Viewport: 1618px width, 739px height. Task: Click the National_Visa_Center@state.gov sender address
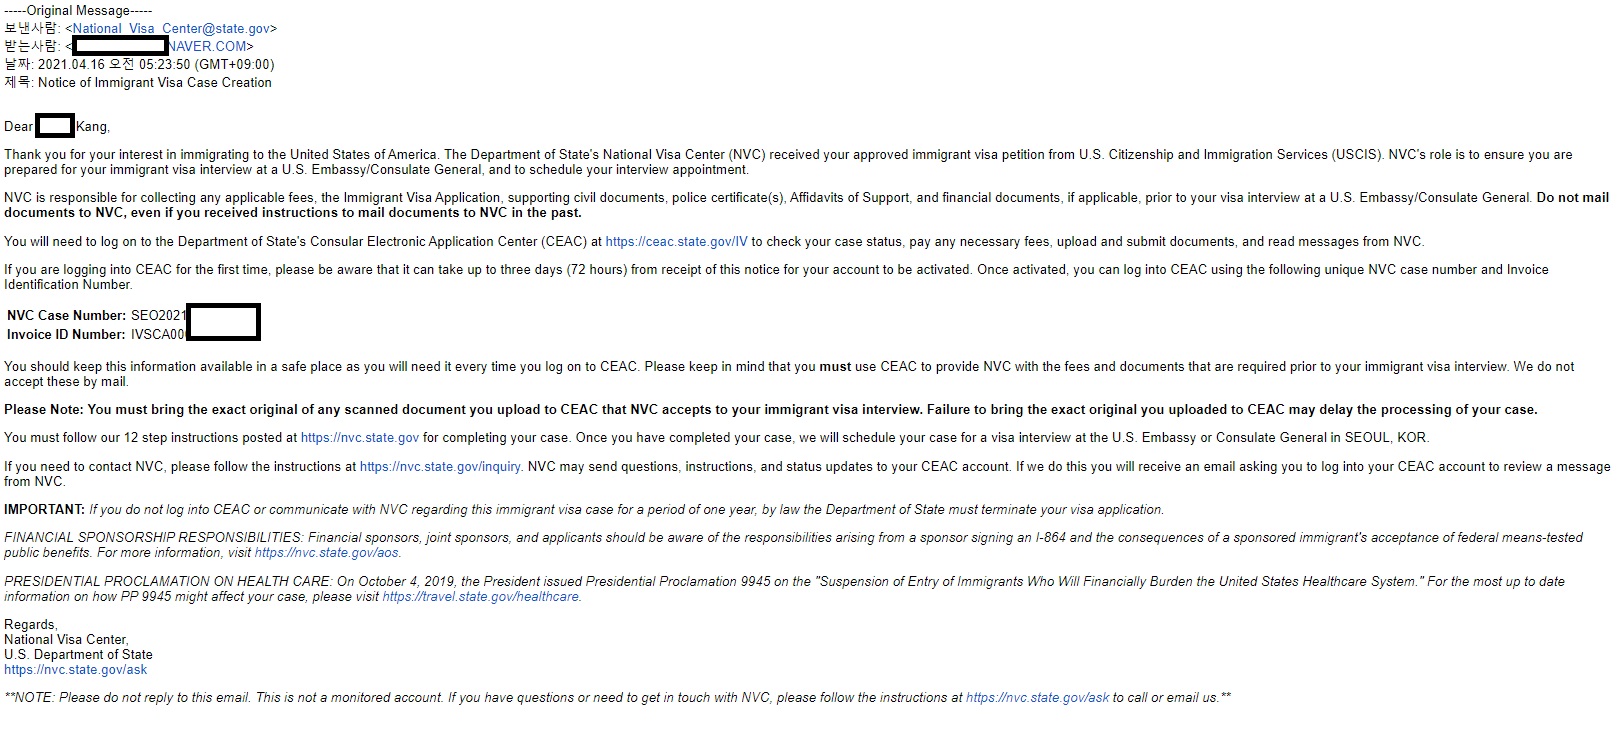171,29
